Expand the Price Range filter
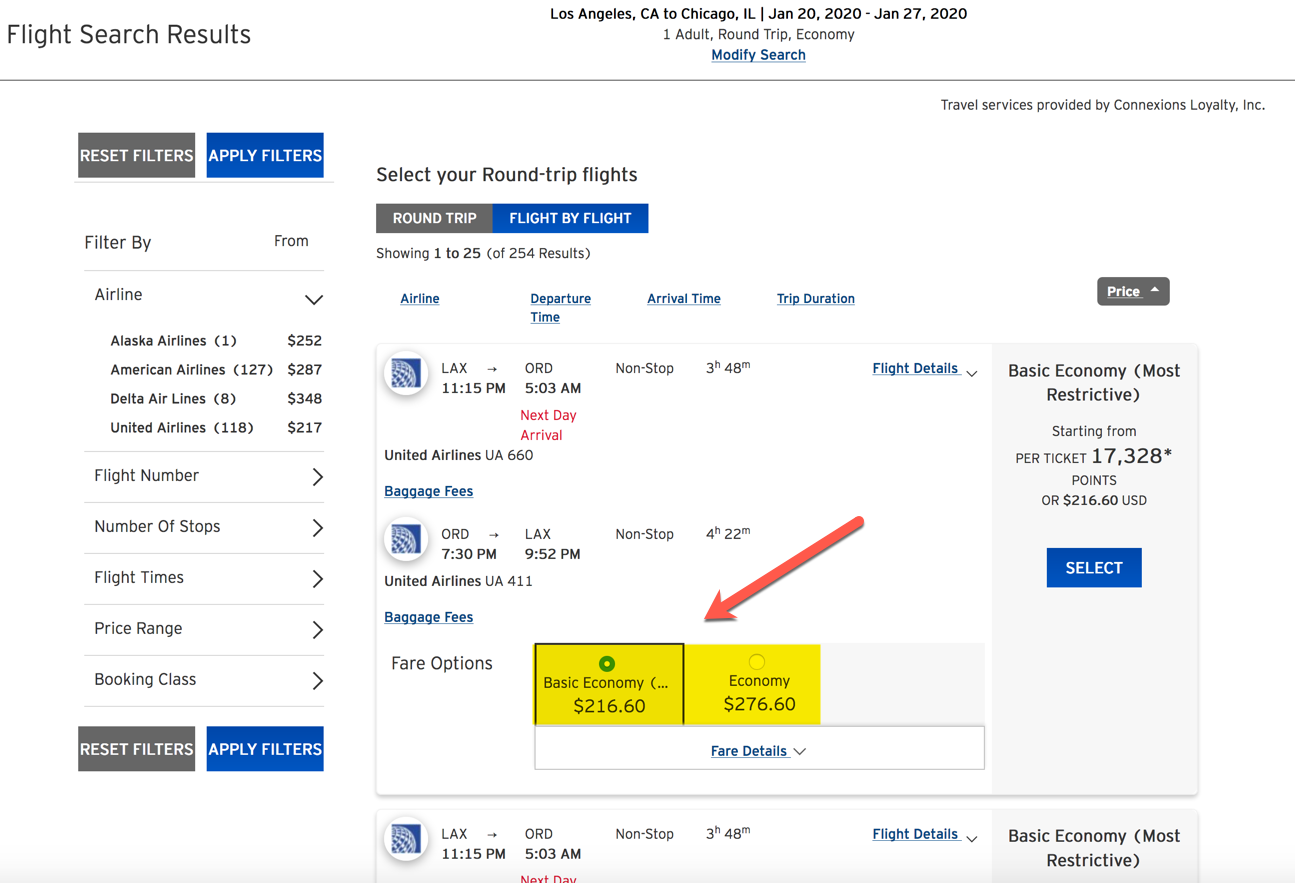 318,630
